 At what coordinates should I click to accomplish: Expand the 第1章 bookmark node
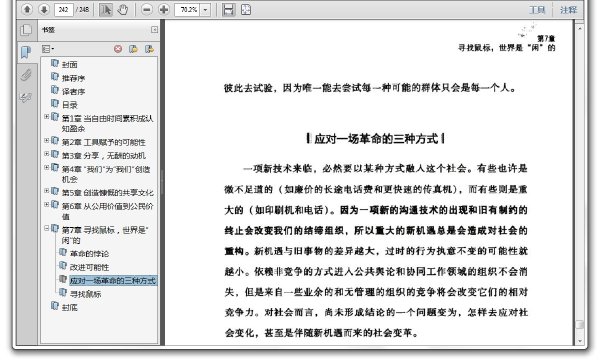click(x=46, y=116)
